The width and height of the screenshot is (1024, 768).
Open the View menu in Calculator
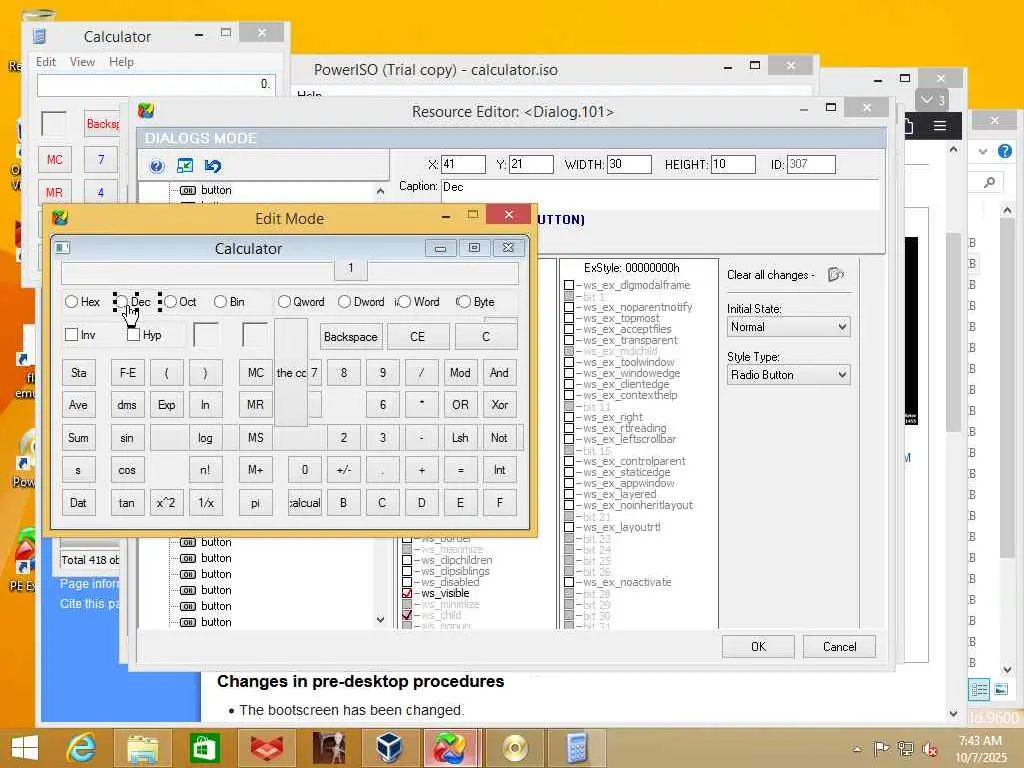82,61
